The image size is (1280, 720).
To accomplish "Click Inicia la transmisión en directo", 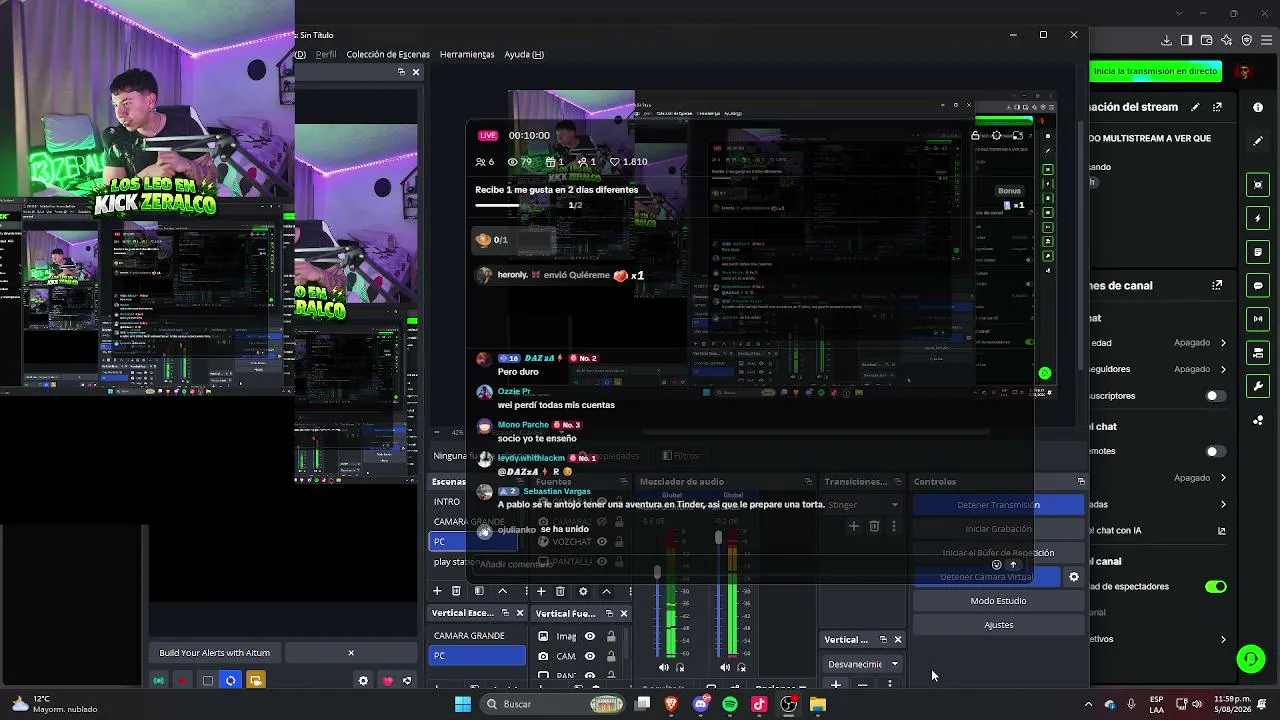I will pos(1156,71).
